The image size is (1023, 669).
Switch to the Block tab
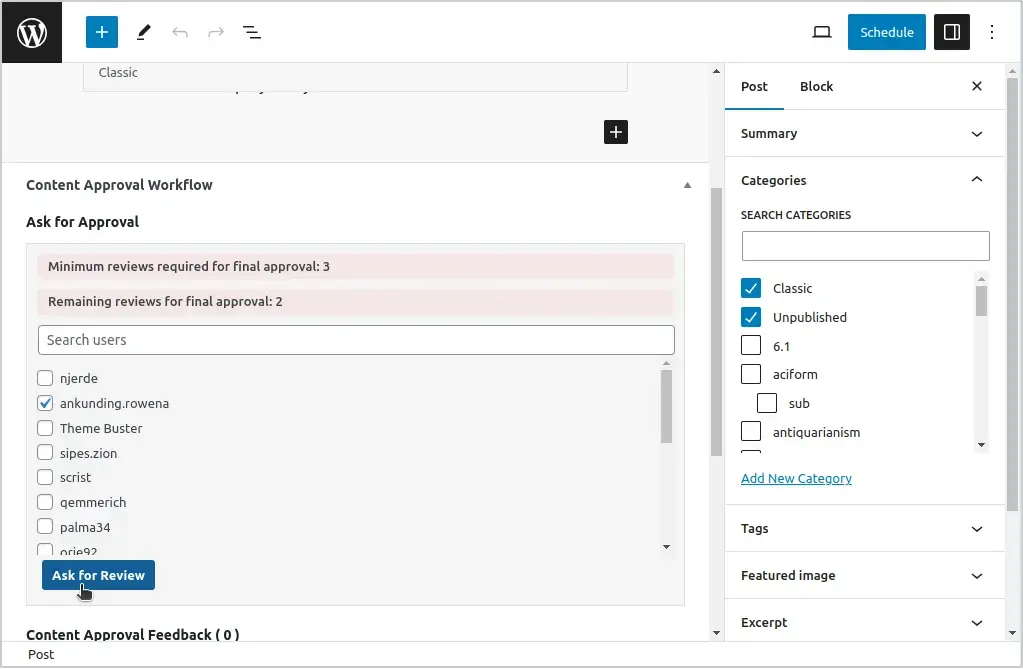(816, 86)
